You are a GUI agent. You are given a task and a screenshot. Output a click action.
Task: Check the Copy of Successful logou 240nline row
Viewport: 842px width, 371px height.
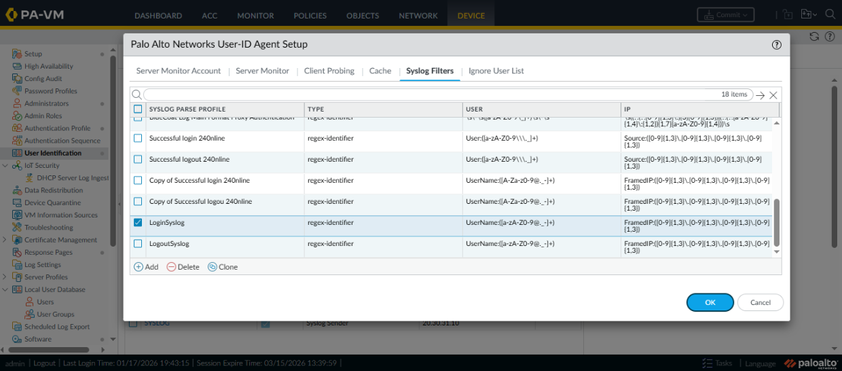coord(138,201)
